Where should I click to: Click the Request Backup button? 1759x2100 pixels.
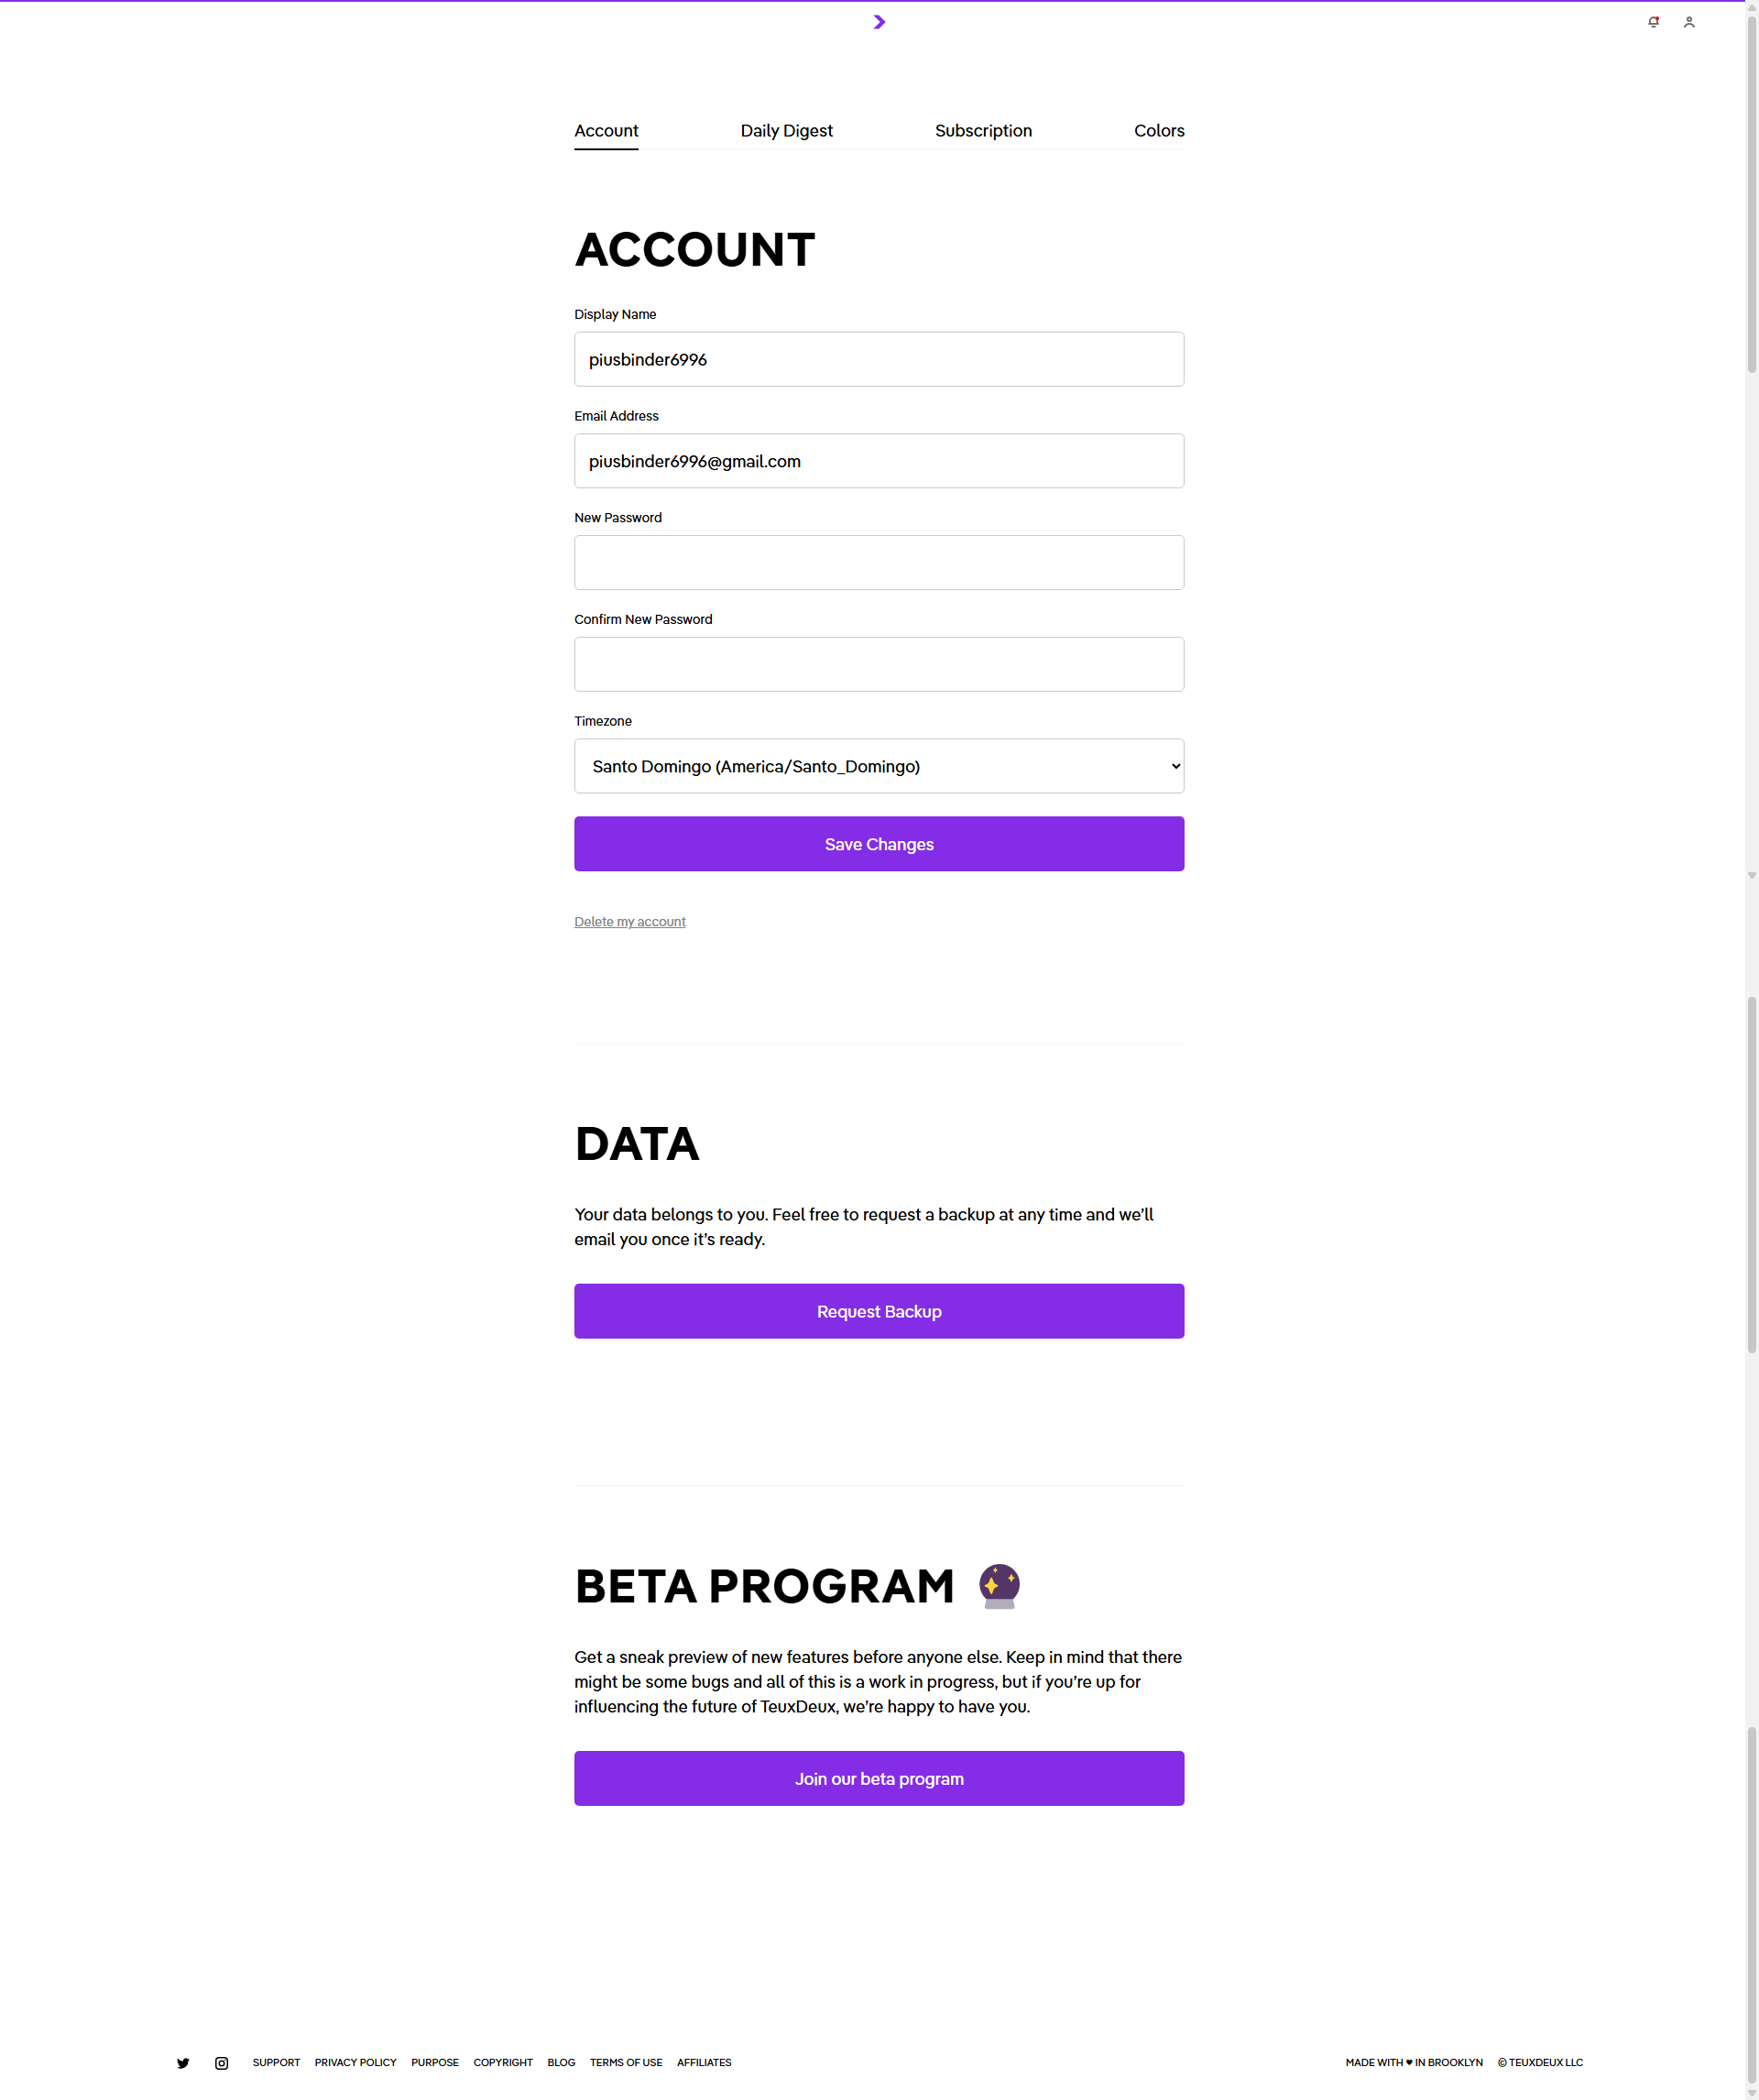(879, 1311)
